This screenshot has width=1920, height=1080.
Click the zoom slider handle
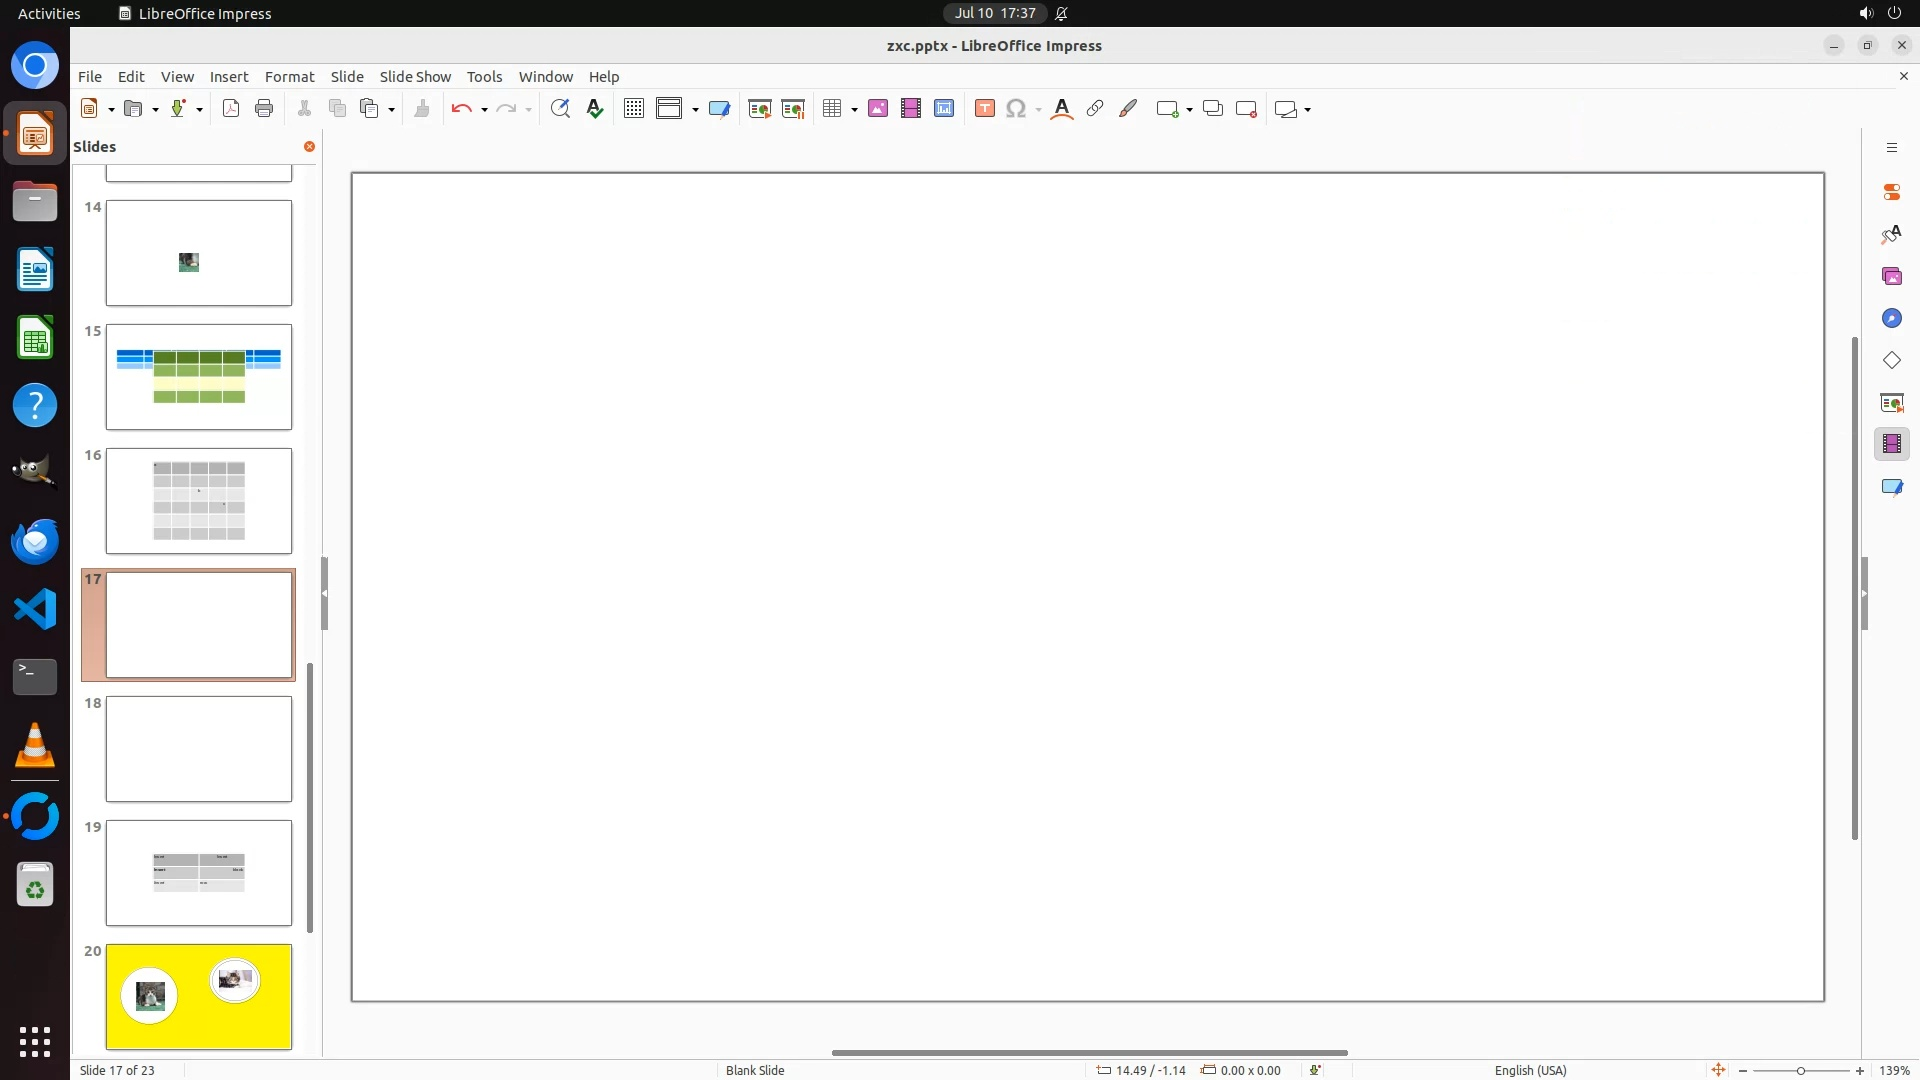[1800, 1071]
